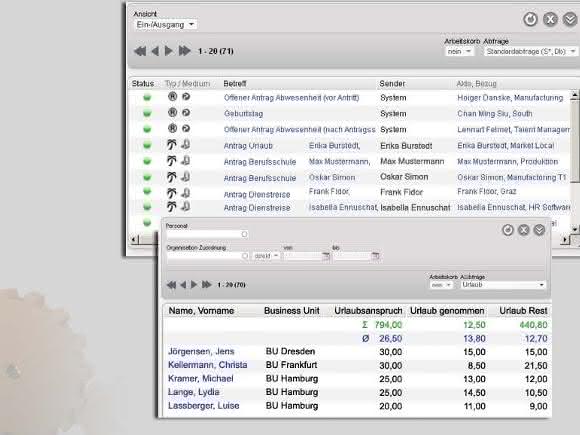Viewport: 580px width, 435px height.
Task: Click scroll-left arrow of inbox horizontal scrollbar
Action: click(x=134, y=239)
